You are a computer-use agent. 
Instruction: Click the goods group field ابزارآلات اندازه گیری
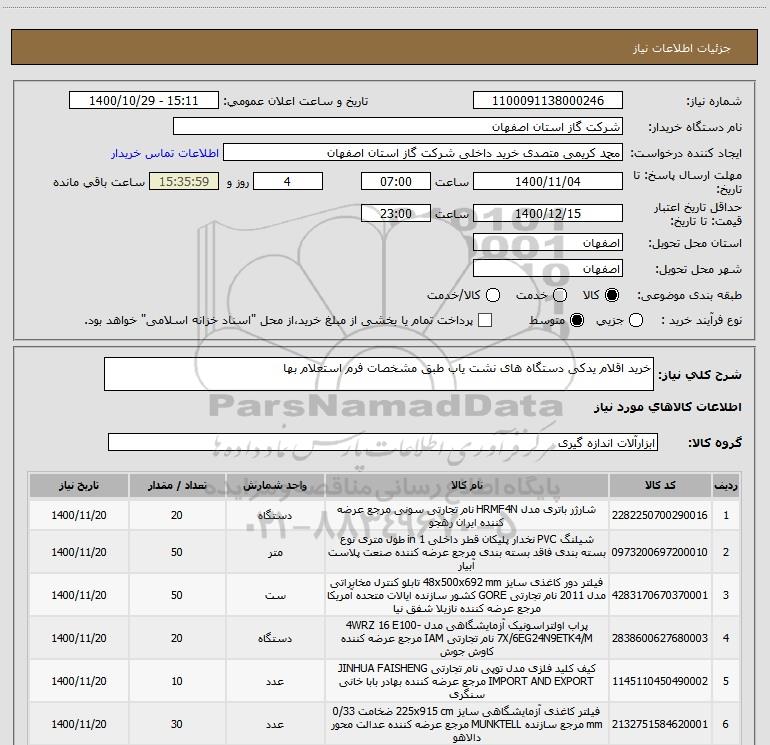pos(383,442)
